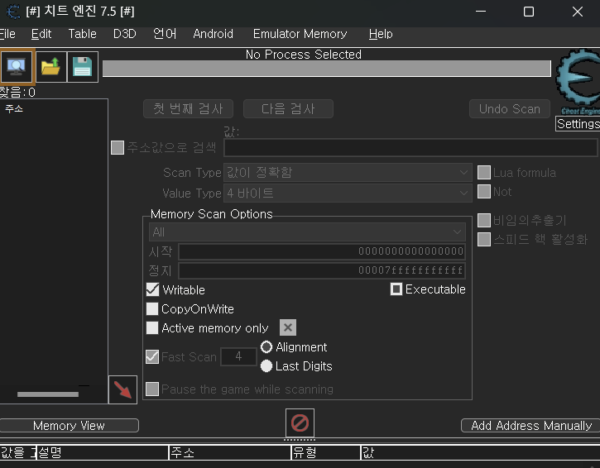Minimize the Cheat Engine window
Viewport: 600px width, 468px height.
[x=481, y=11]
